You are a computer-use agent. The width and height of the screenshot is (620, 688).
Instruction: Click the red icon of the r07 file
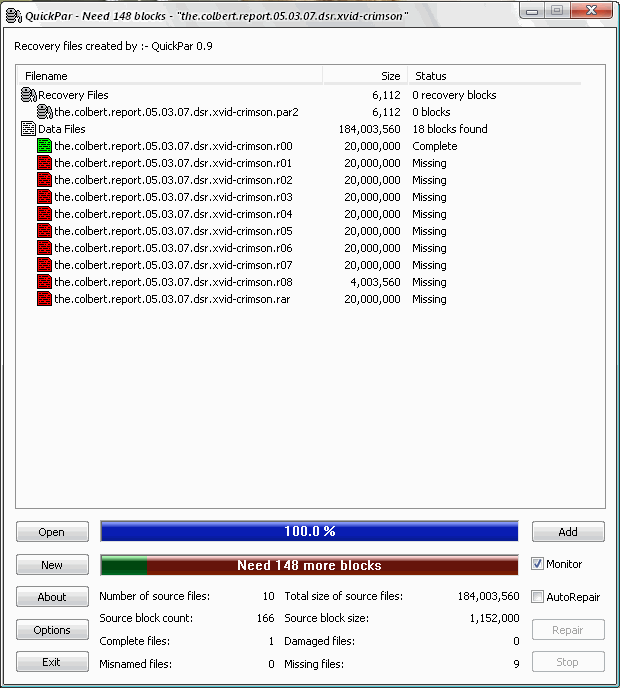44,265
